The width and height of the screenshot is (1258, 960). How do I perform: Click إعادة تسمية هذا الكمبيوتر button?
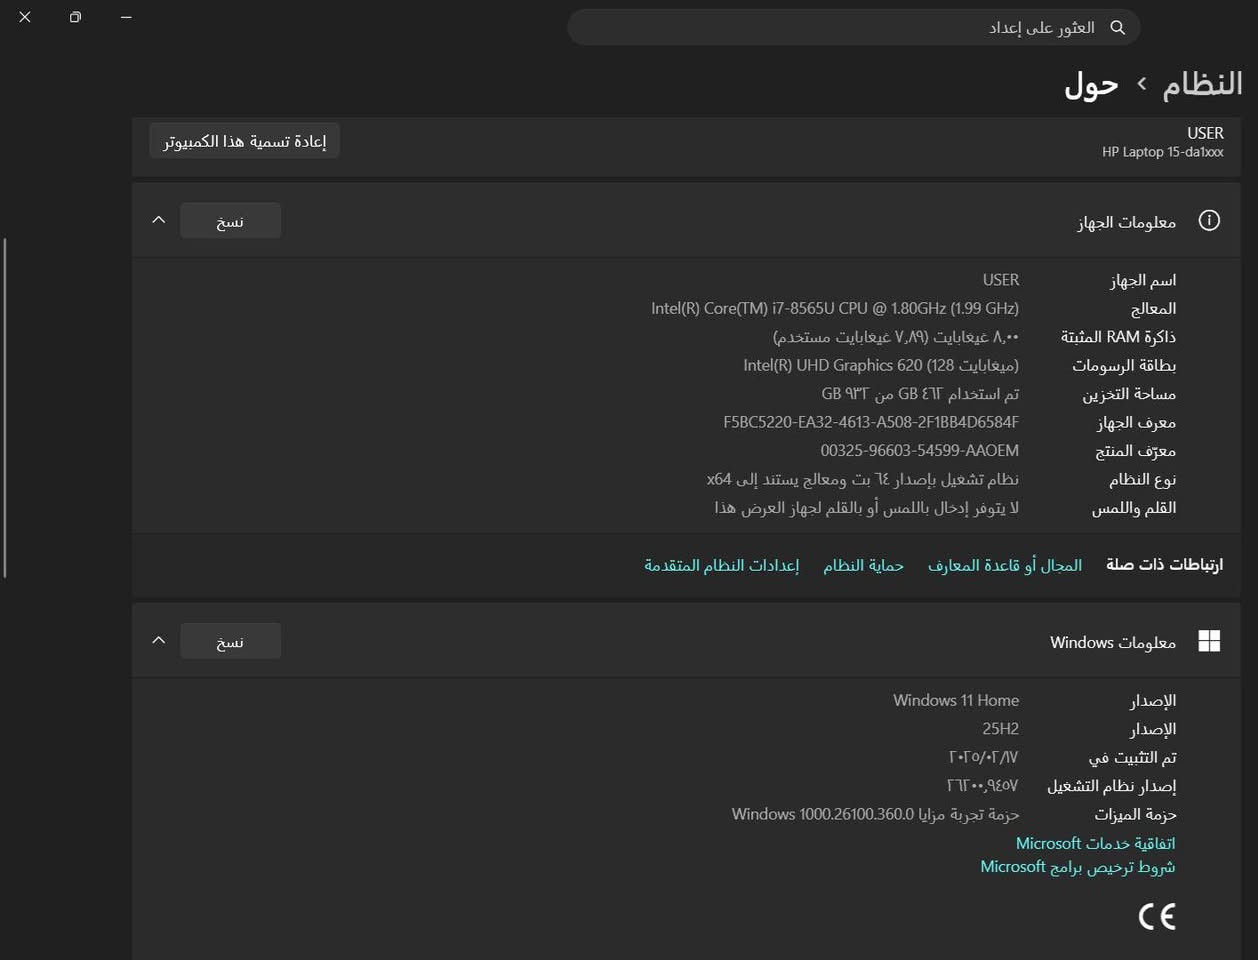click(x=245, y=141)
